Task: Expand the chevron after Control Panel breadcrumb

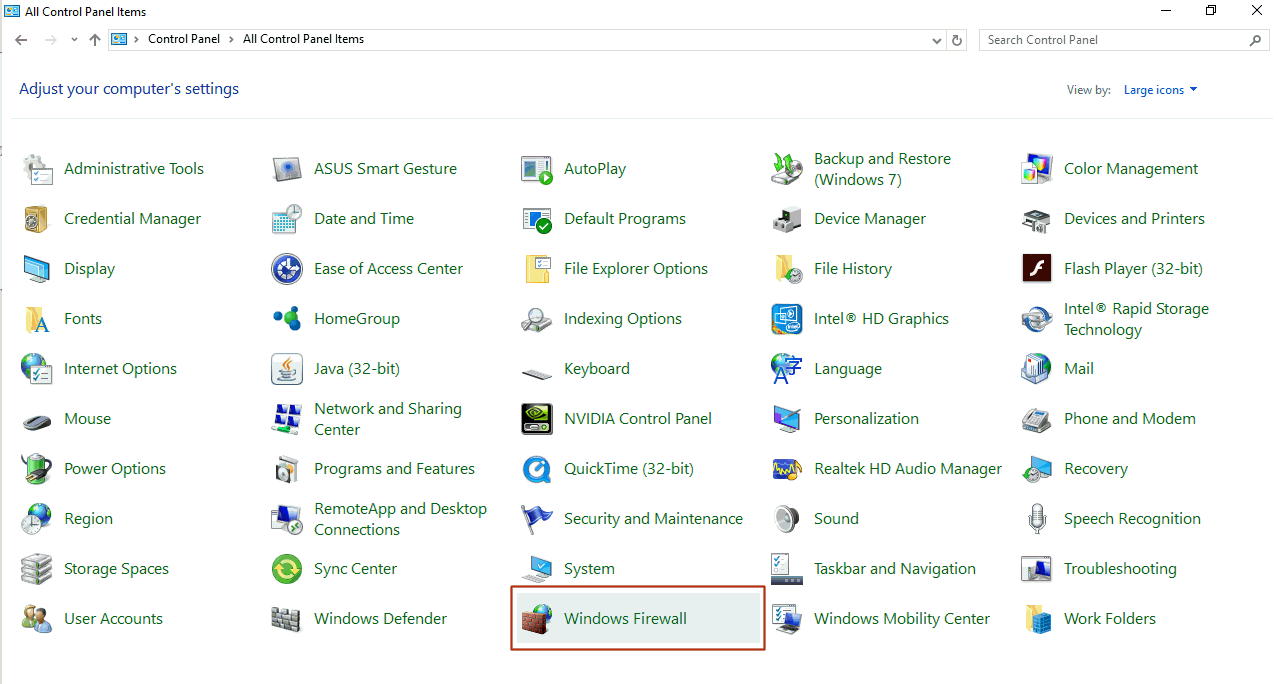Action: (x=232, y=39)
